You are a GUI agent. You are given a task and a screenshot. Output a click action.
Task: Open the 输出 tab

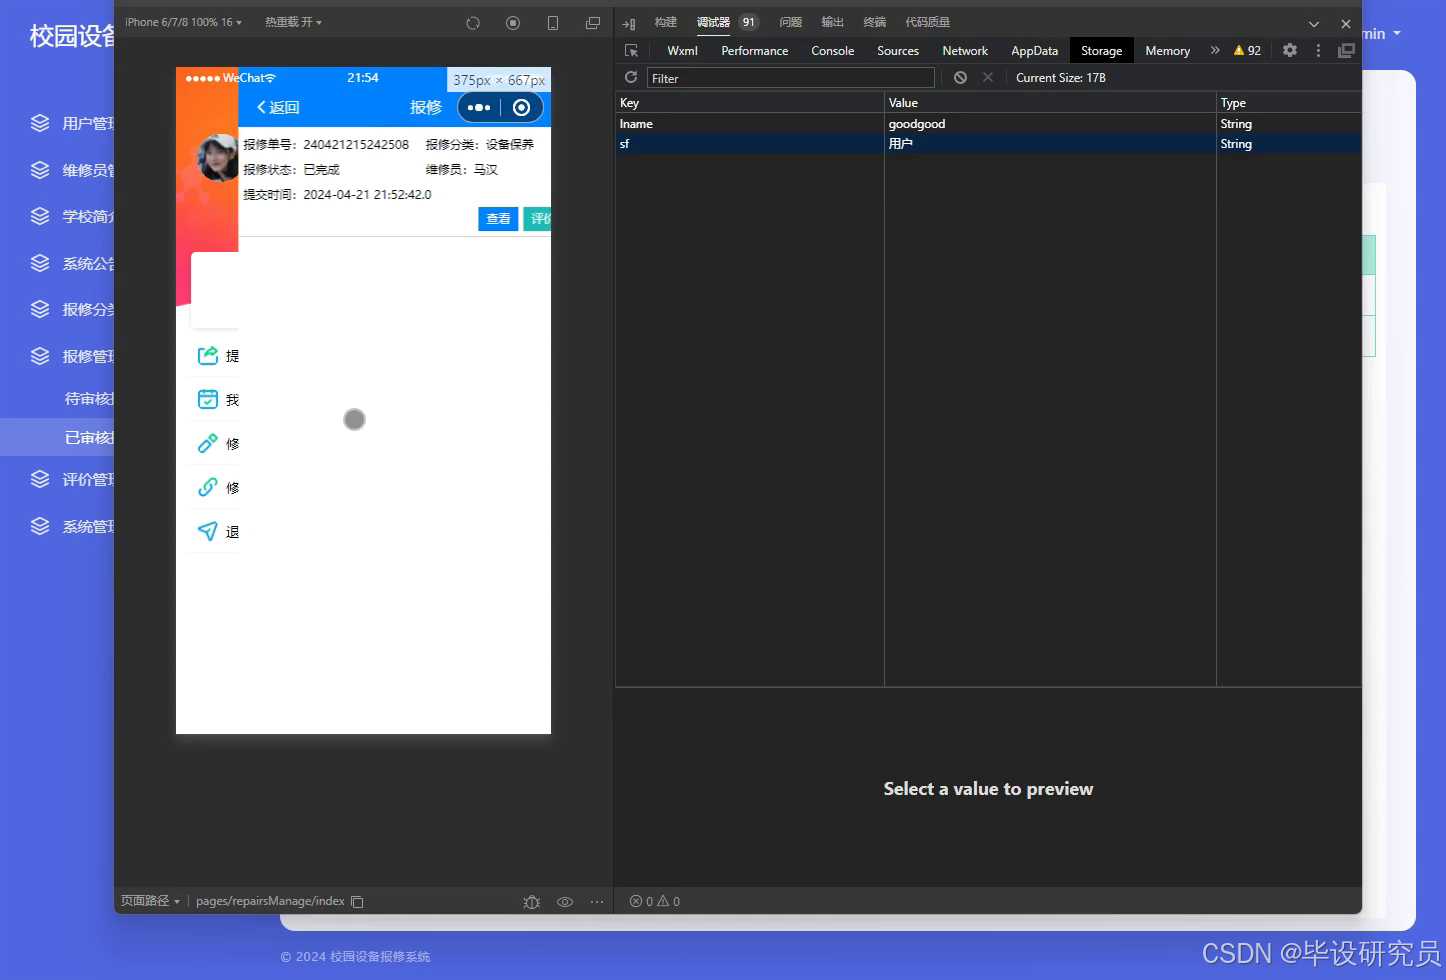(833, 22)
